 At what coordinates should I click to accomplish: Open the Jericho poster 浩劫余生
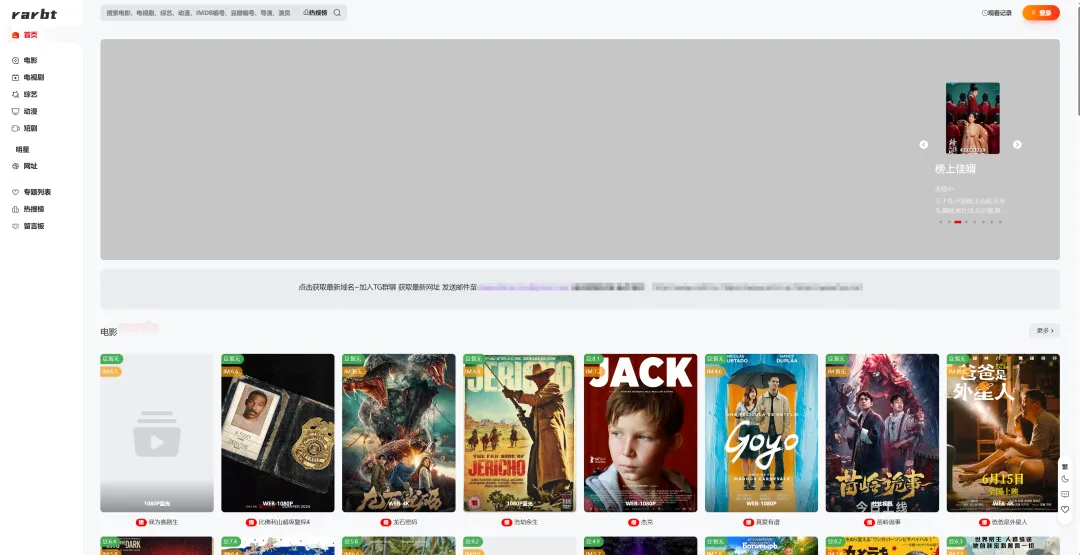(519, 433)
